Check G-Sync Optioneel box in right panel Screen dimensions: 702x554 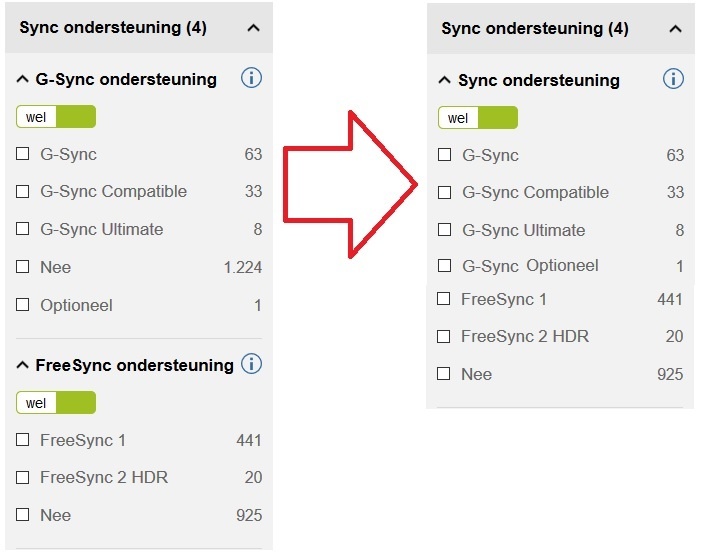pyautogui.click(x=444, y=265)
